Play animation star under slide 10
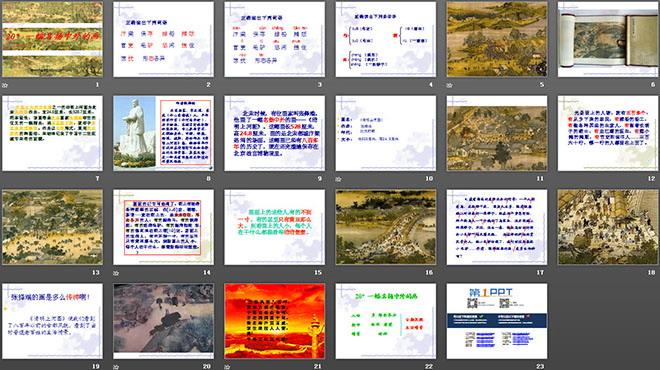The image size is (660, 370). pyautogui.click(x=338, y=179)
